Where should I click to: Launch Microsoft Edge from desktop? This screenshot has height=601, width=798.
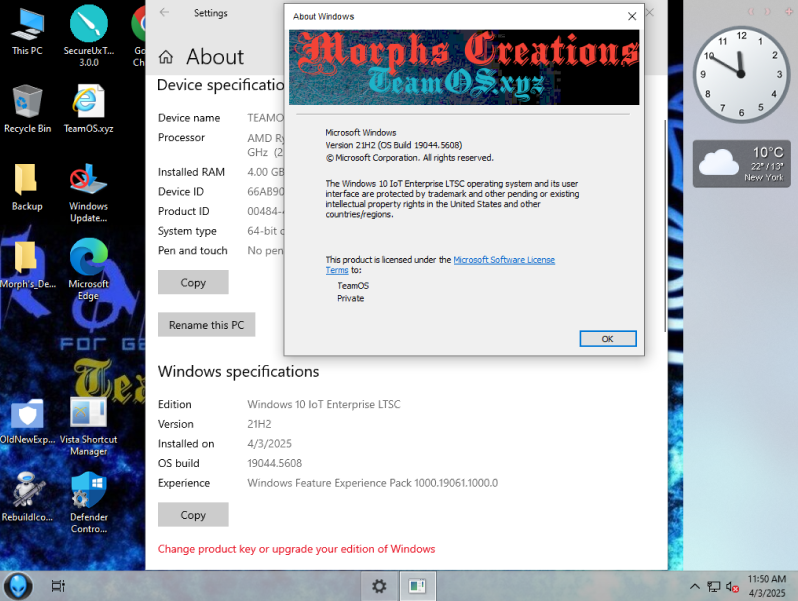coord(89,270)
